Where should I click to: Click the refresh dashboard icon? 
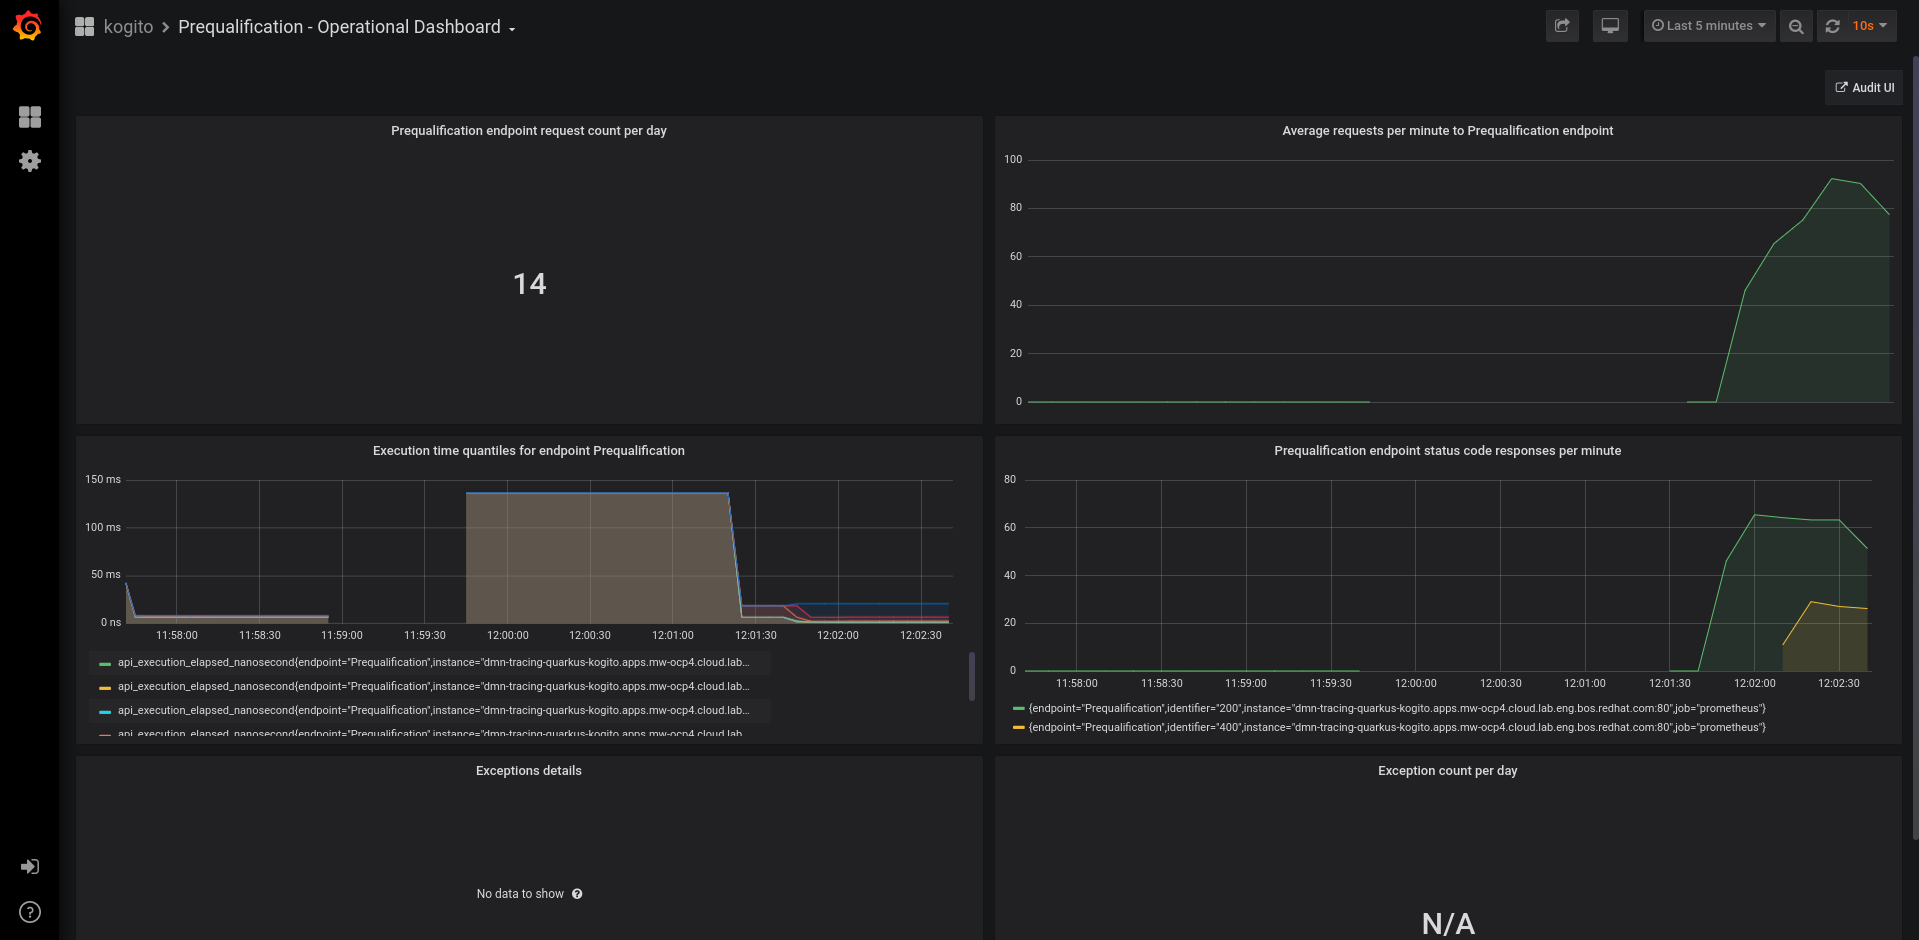tap(1832, 26)
